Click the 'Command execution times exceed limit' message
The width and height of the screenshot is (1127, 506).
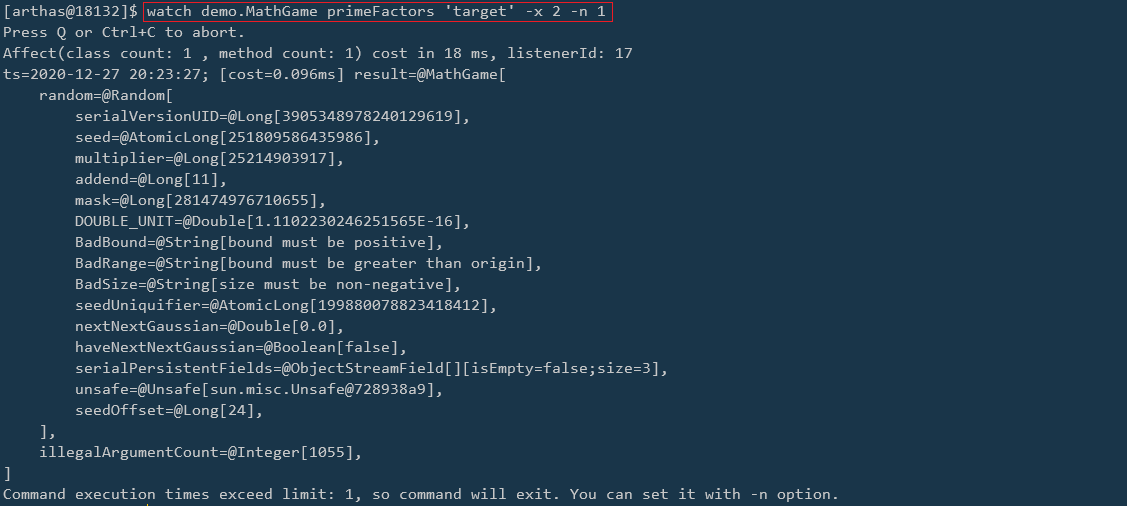(421, 494)
